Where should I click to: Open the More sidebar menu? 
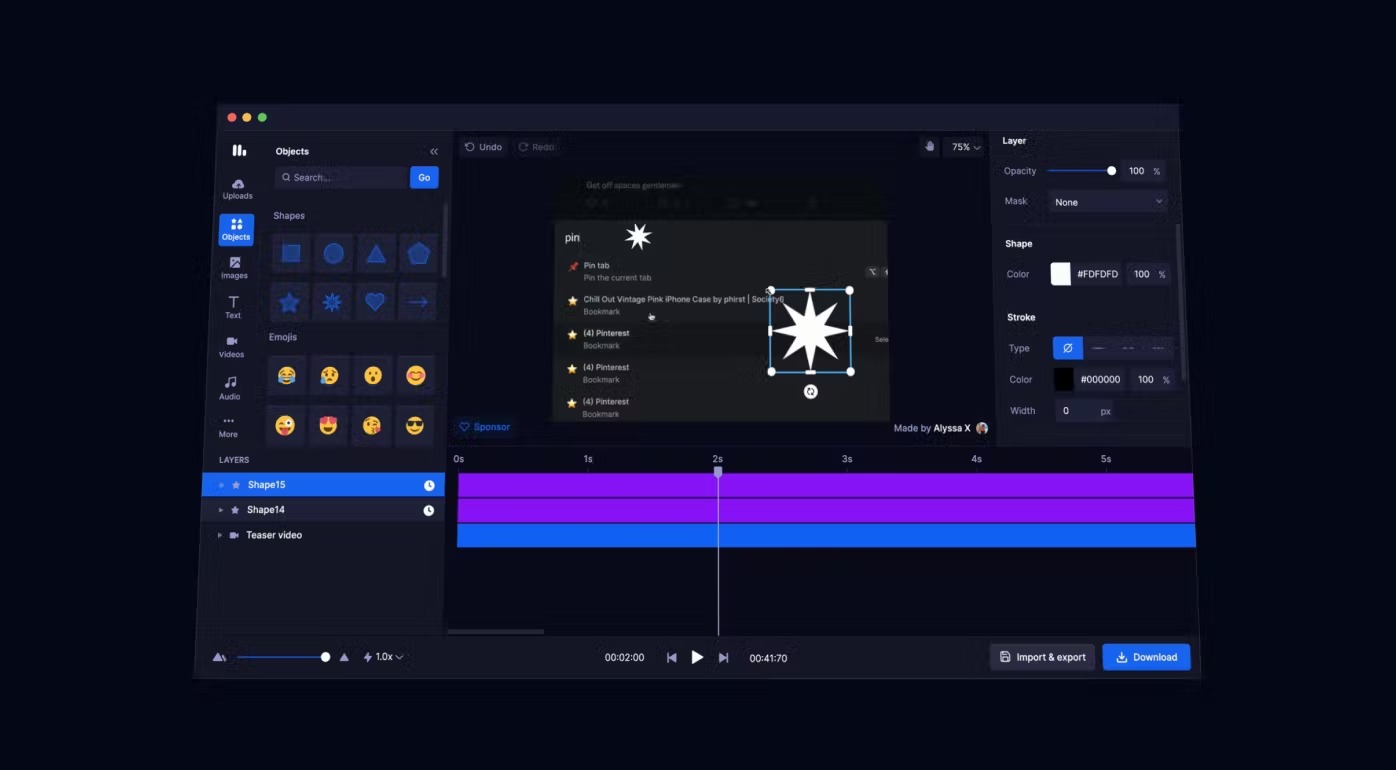point(228,427)
